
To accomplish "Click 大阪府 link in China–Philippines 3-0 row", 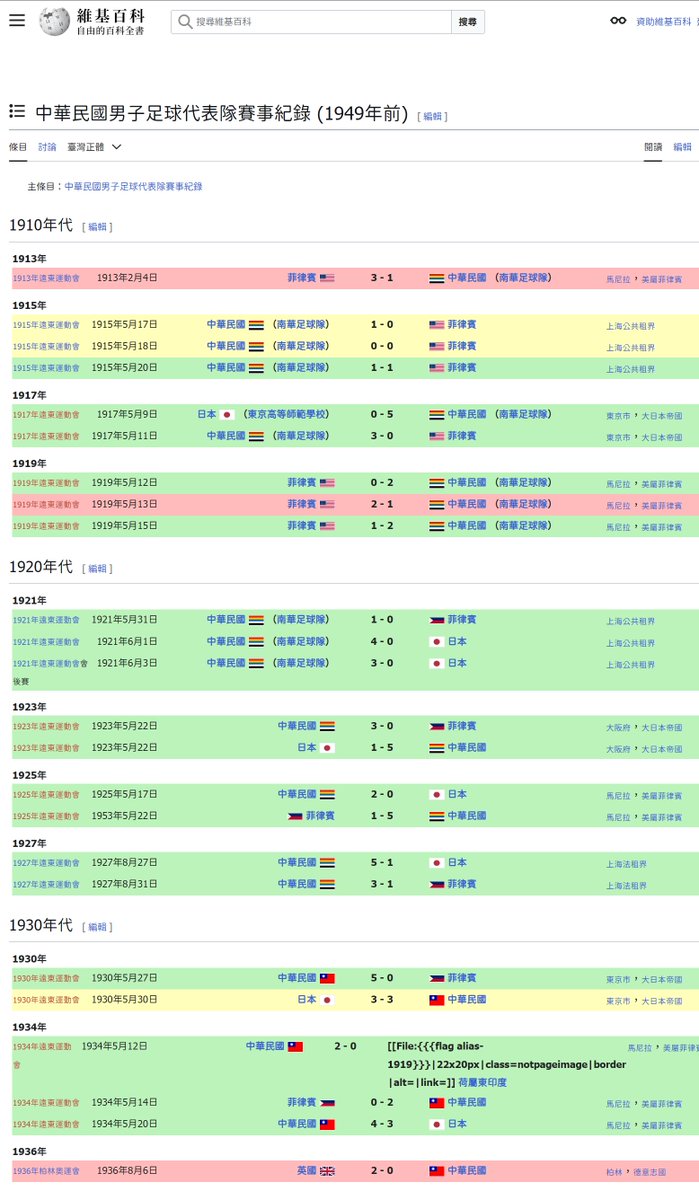I will (x=618, y=727).
